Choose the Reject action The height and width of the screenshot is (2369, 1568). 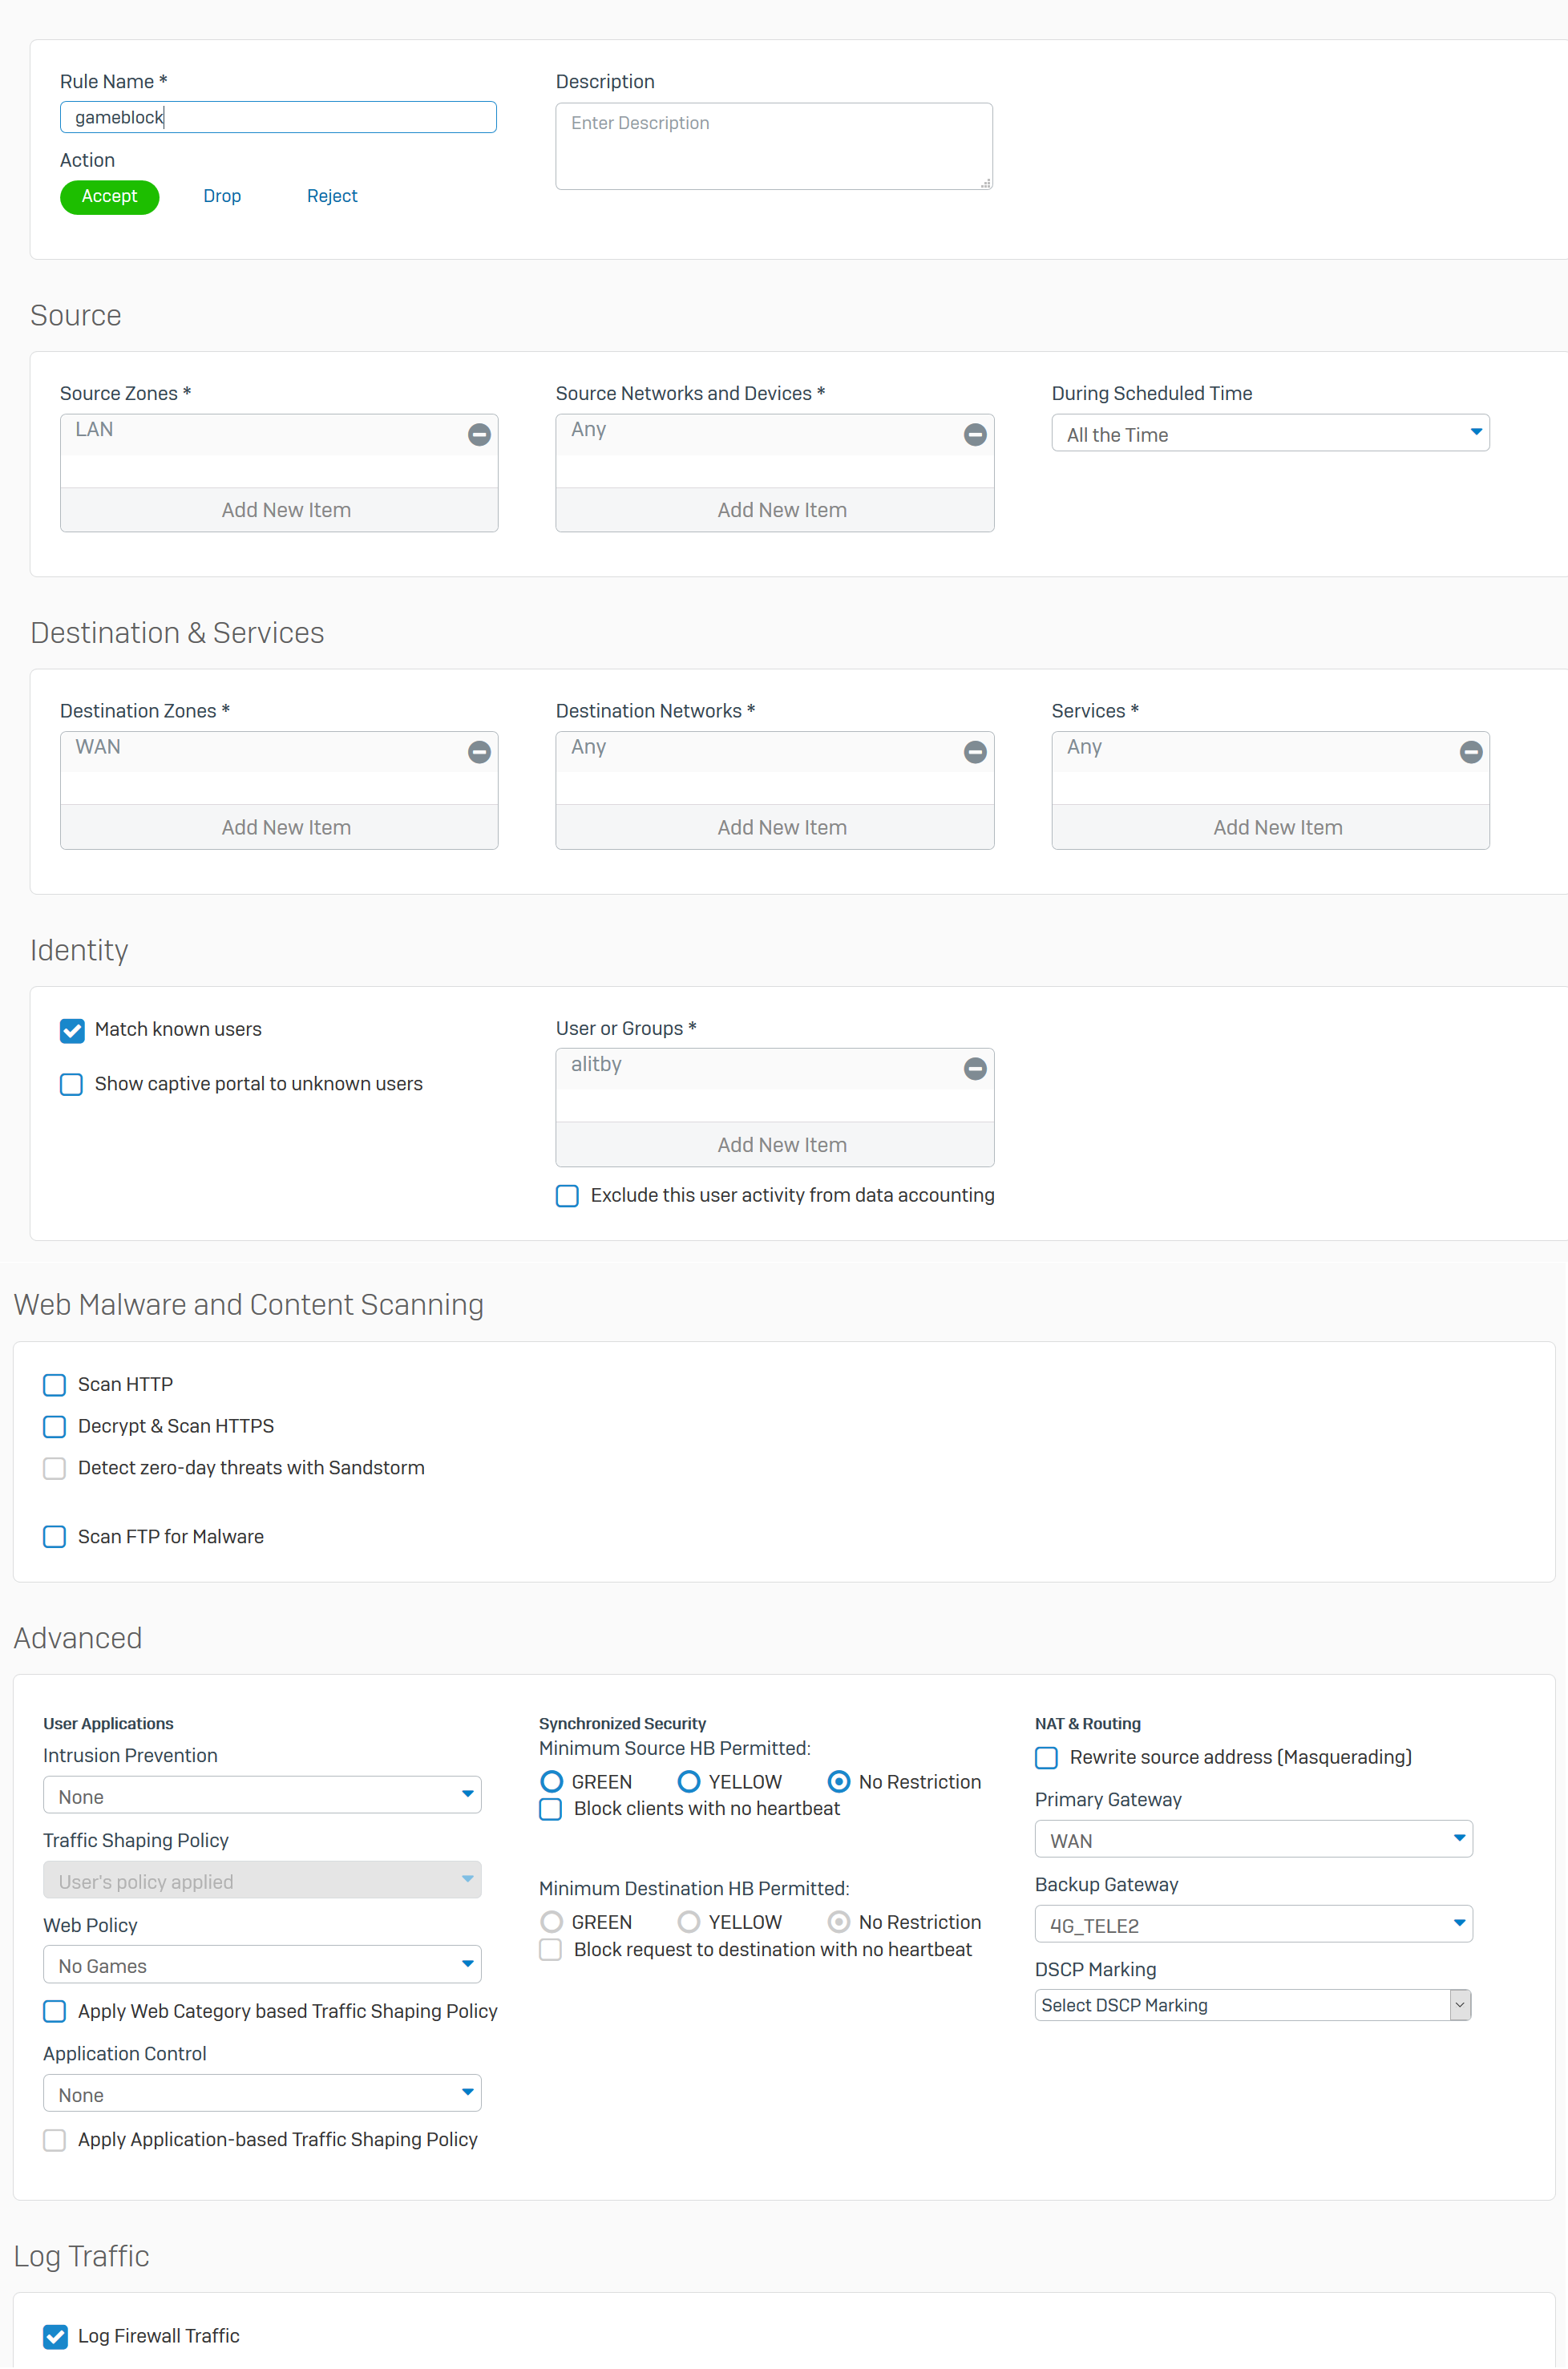click(332, 196)
